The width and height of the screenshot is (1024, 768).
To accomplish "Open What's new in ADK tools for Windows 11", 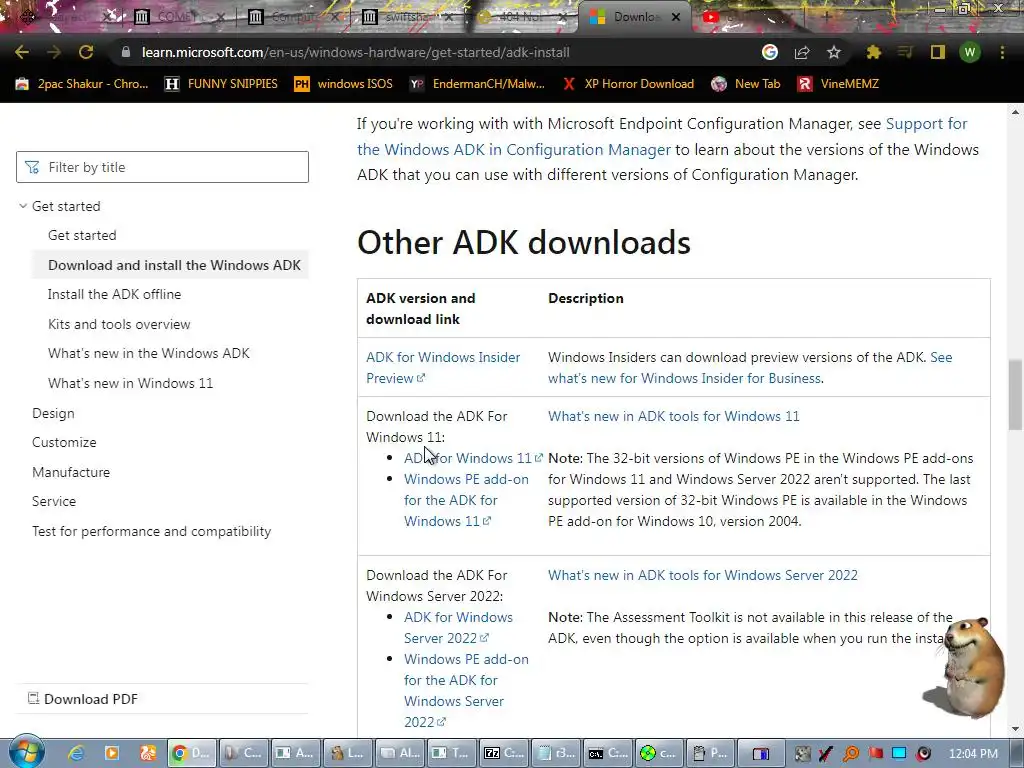I will coord(673,416).
